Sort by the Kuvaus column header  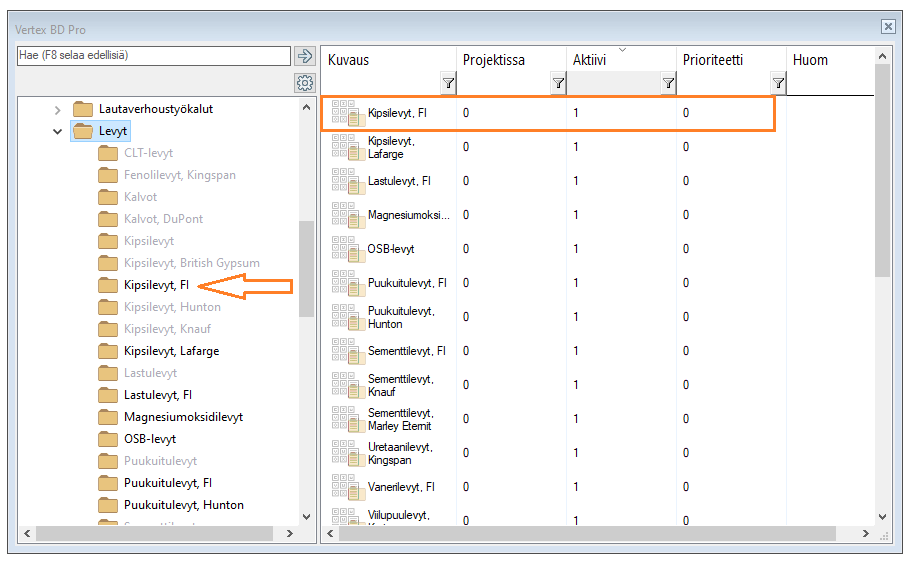(349, 60)
